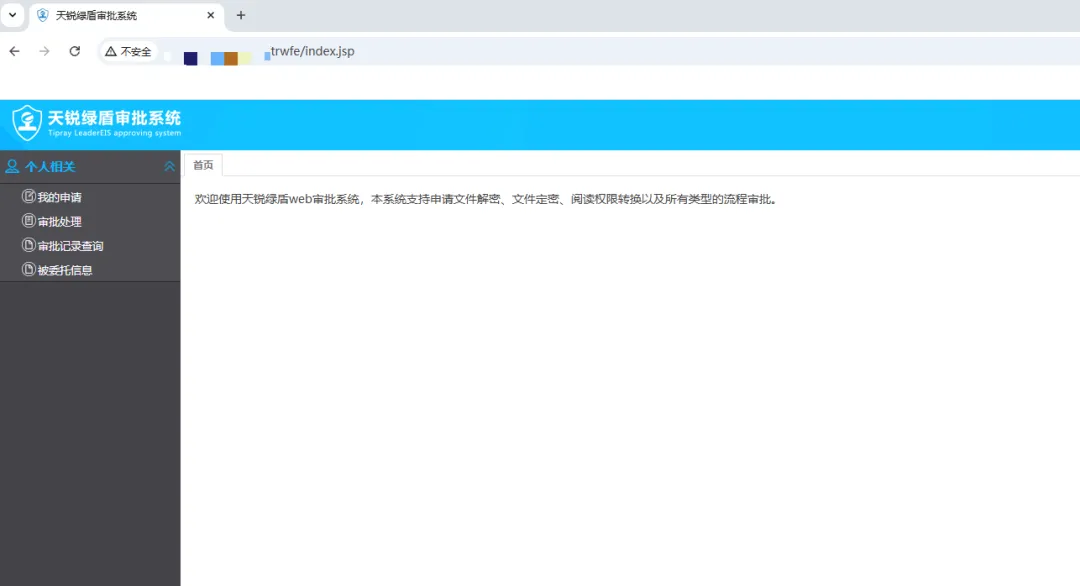Image resolution: width=1080 pixels, height=586 pixels.
Task: Select the 个人相关 sidebar section header
Action: click(x=90, y=167)
